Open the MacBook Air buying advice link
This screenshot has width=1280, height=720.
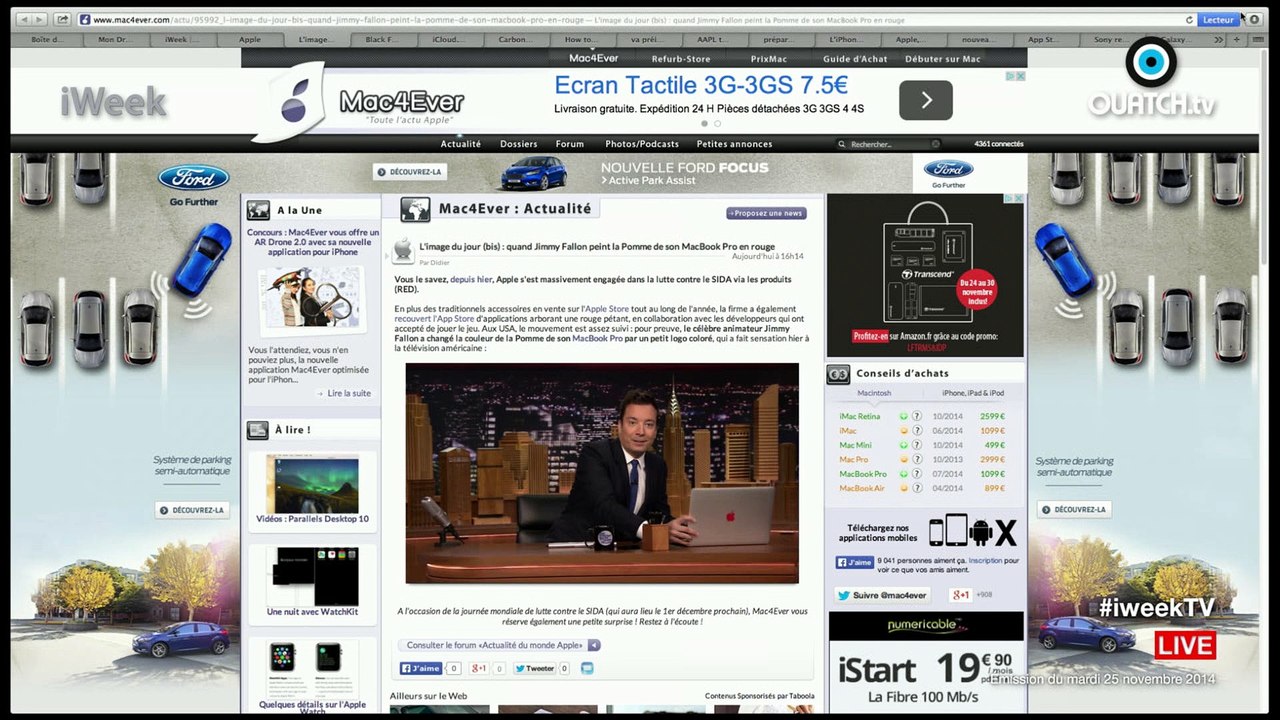pyautogui.click(x=862, y=488)
